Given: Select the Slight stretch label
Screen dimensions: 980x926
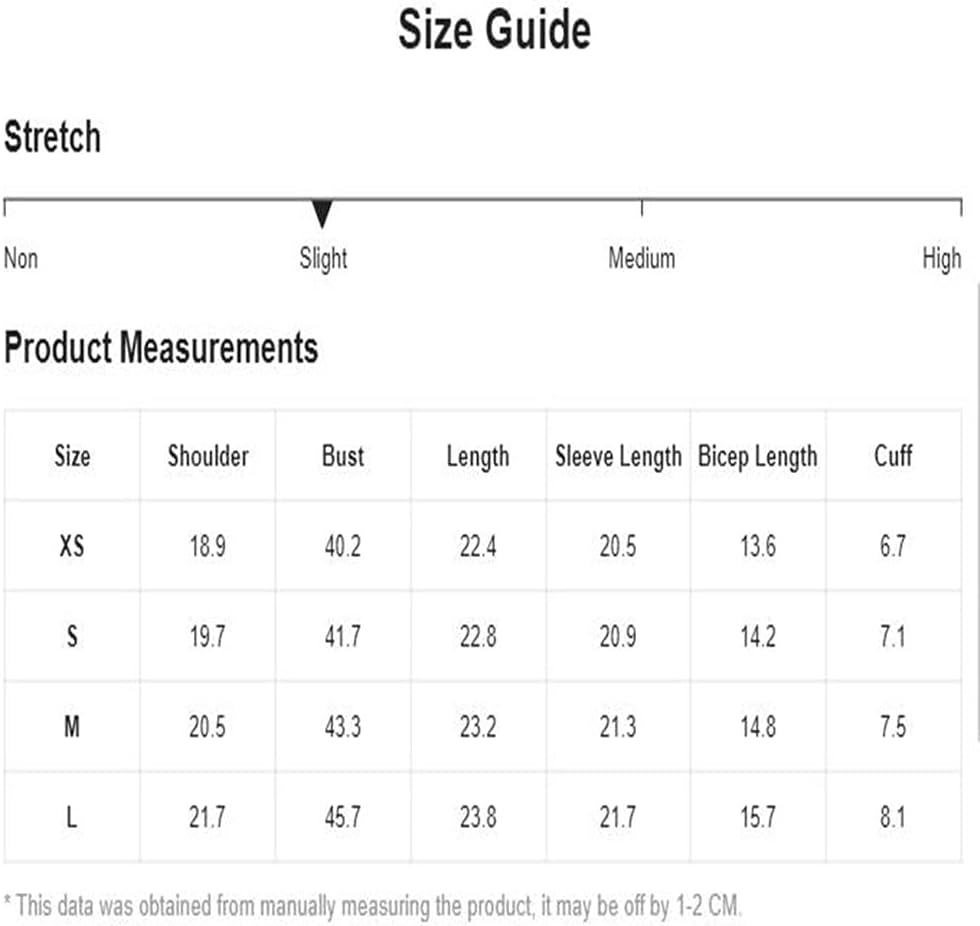Looking at the screenshot, I should [323, 258].
